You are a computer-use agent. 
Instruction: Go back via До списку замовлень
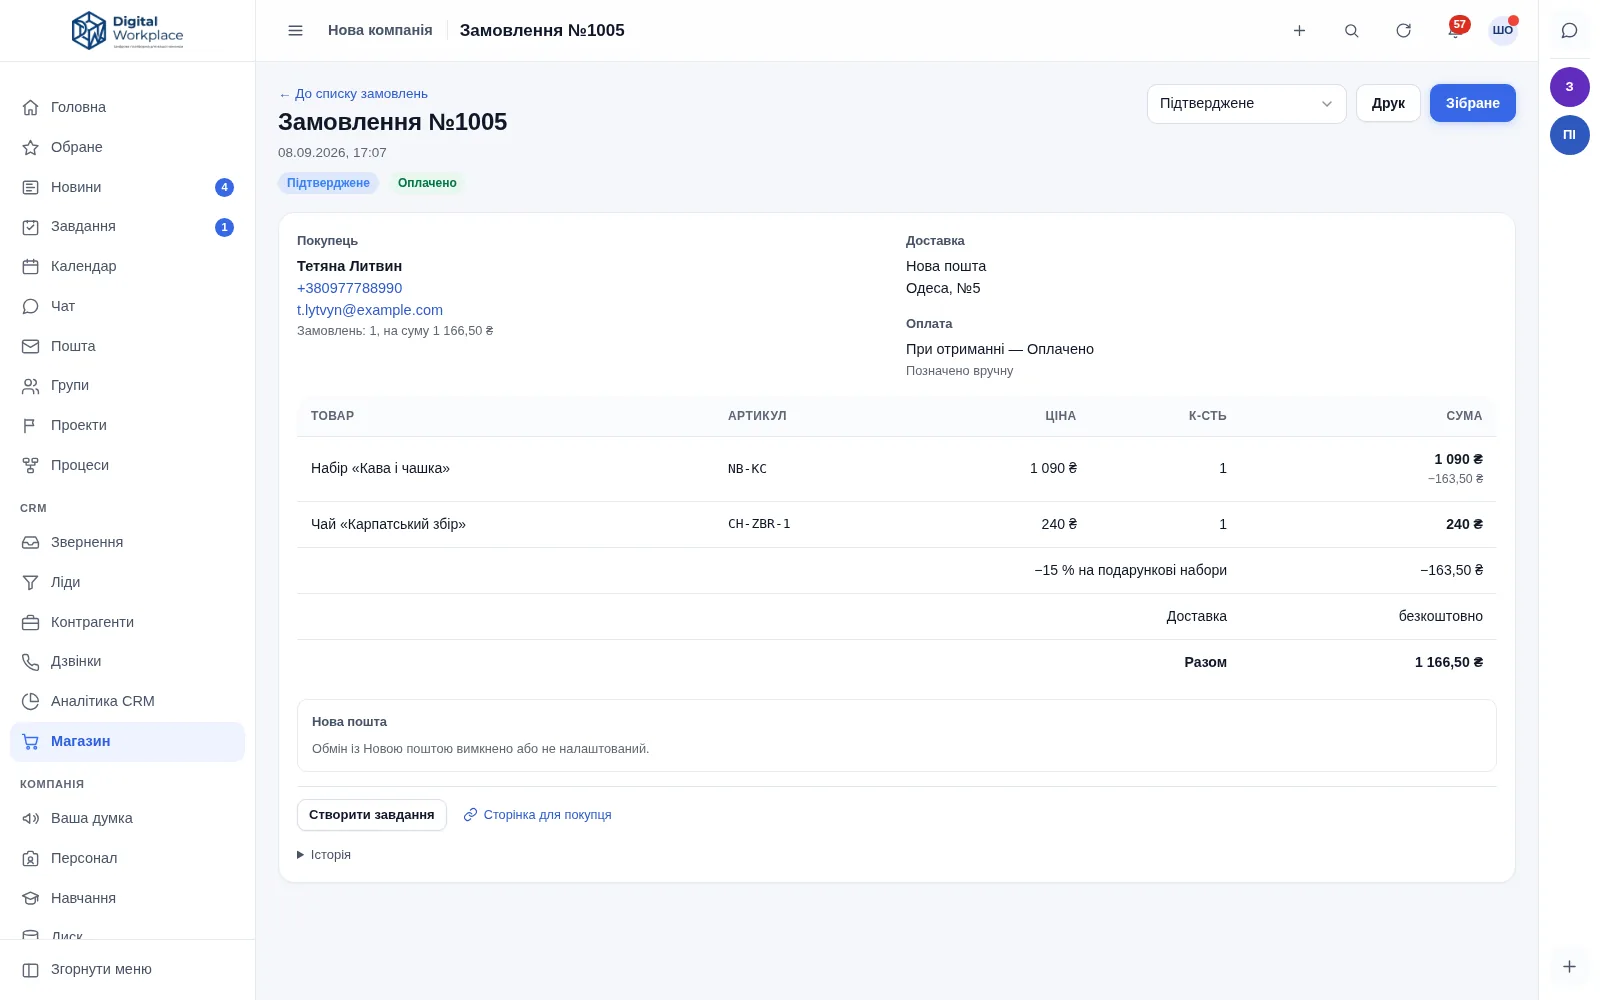click(353, 94)
